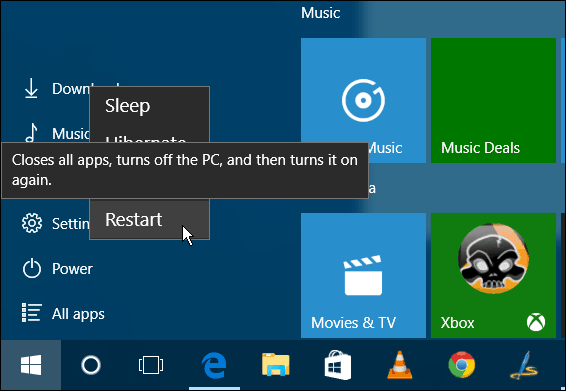Image resolution: width=566 pixels, height=391 pixels.
Task: Open Cortana search circle on taskbar
Action: 91,365
